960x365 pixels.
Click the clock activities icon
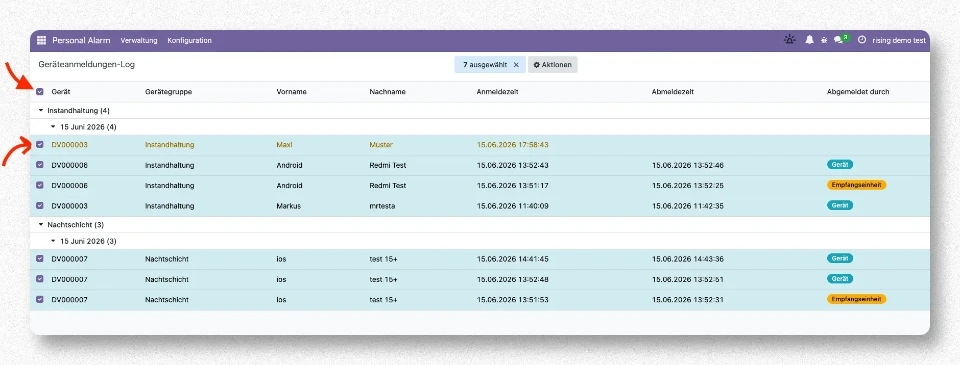click(862, 40)
